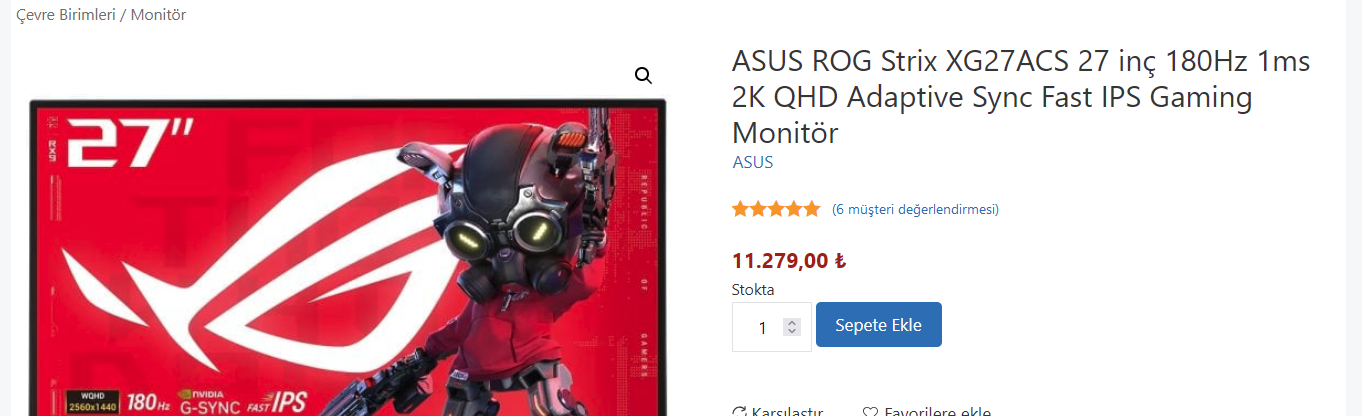The height and width of the screenshot is (416, 1362).
Task: Click the refresh icon beside Karşılaştır
Action: point(740,412)
